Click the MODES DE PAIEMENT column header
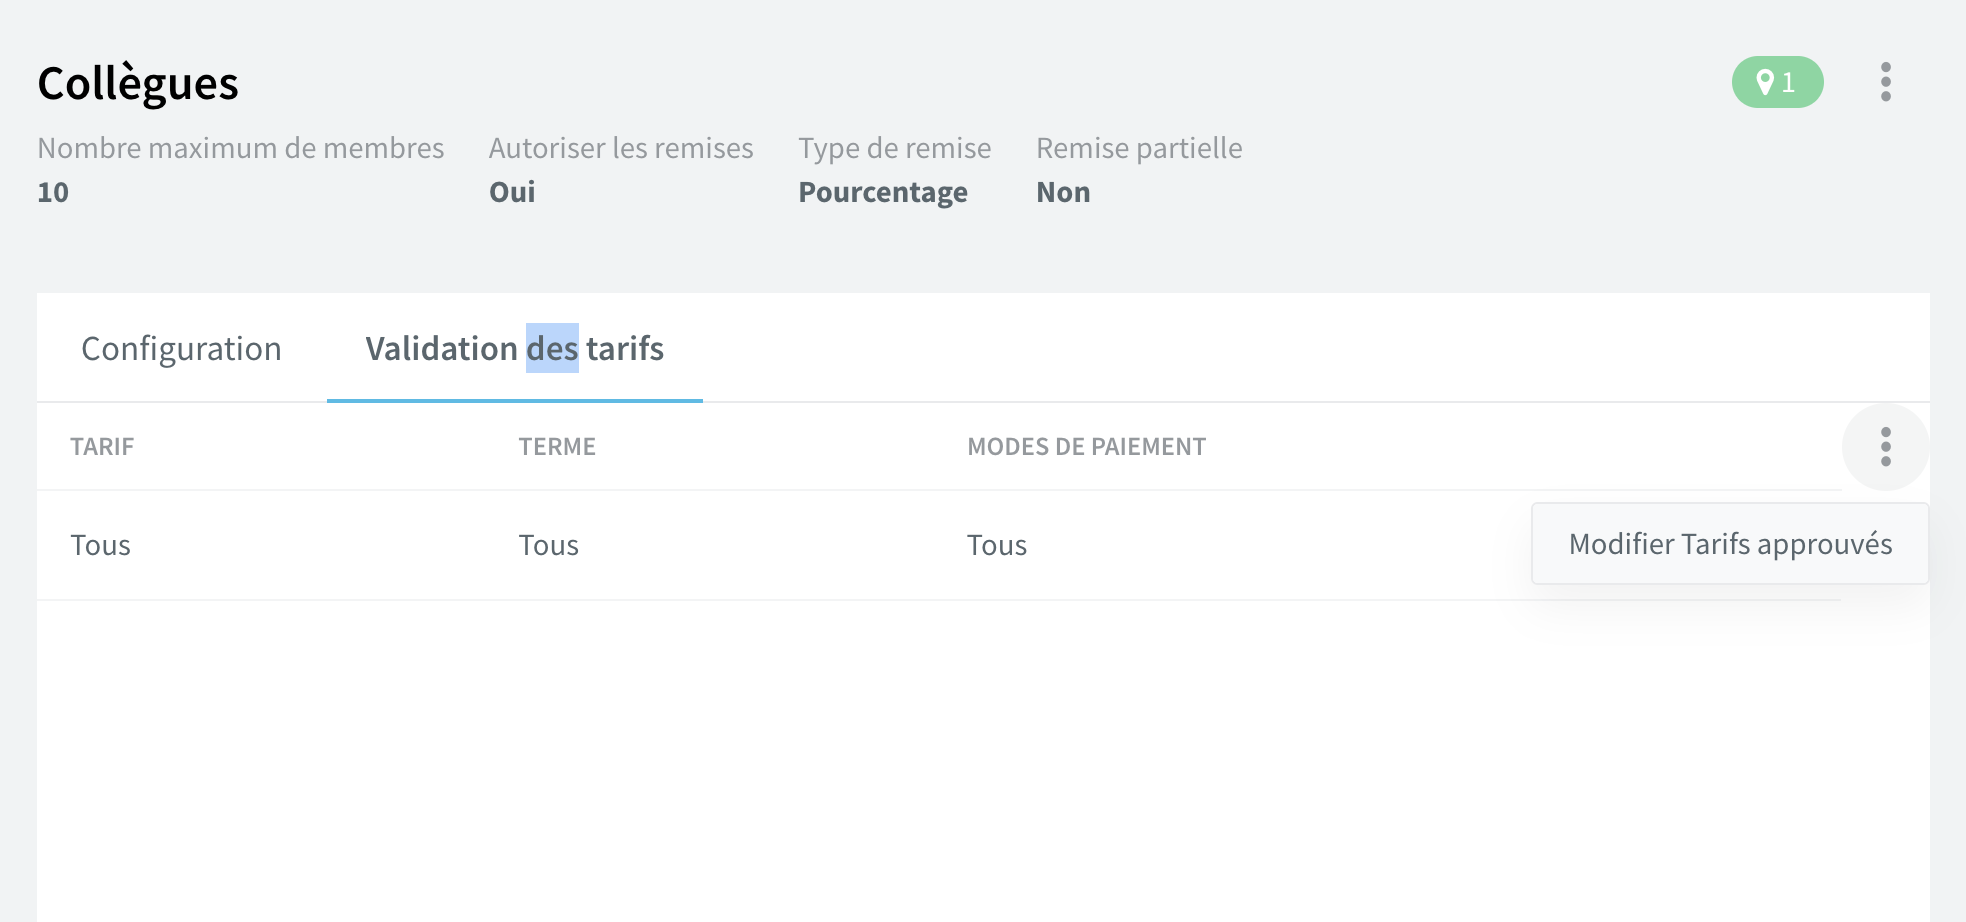The image size is (1966, 922). tap(1086, 447)
